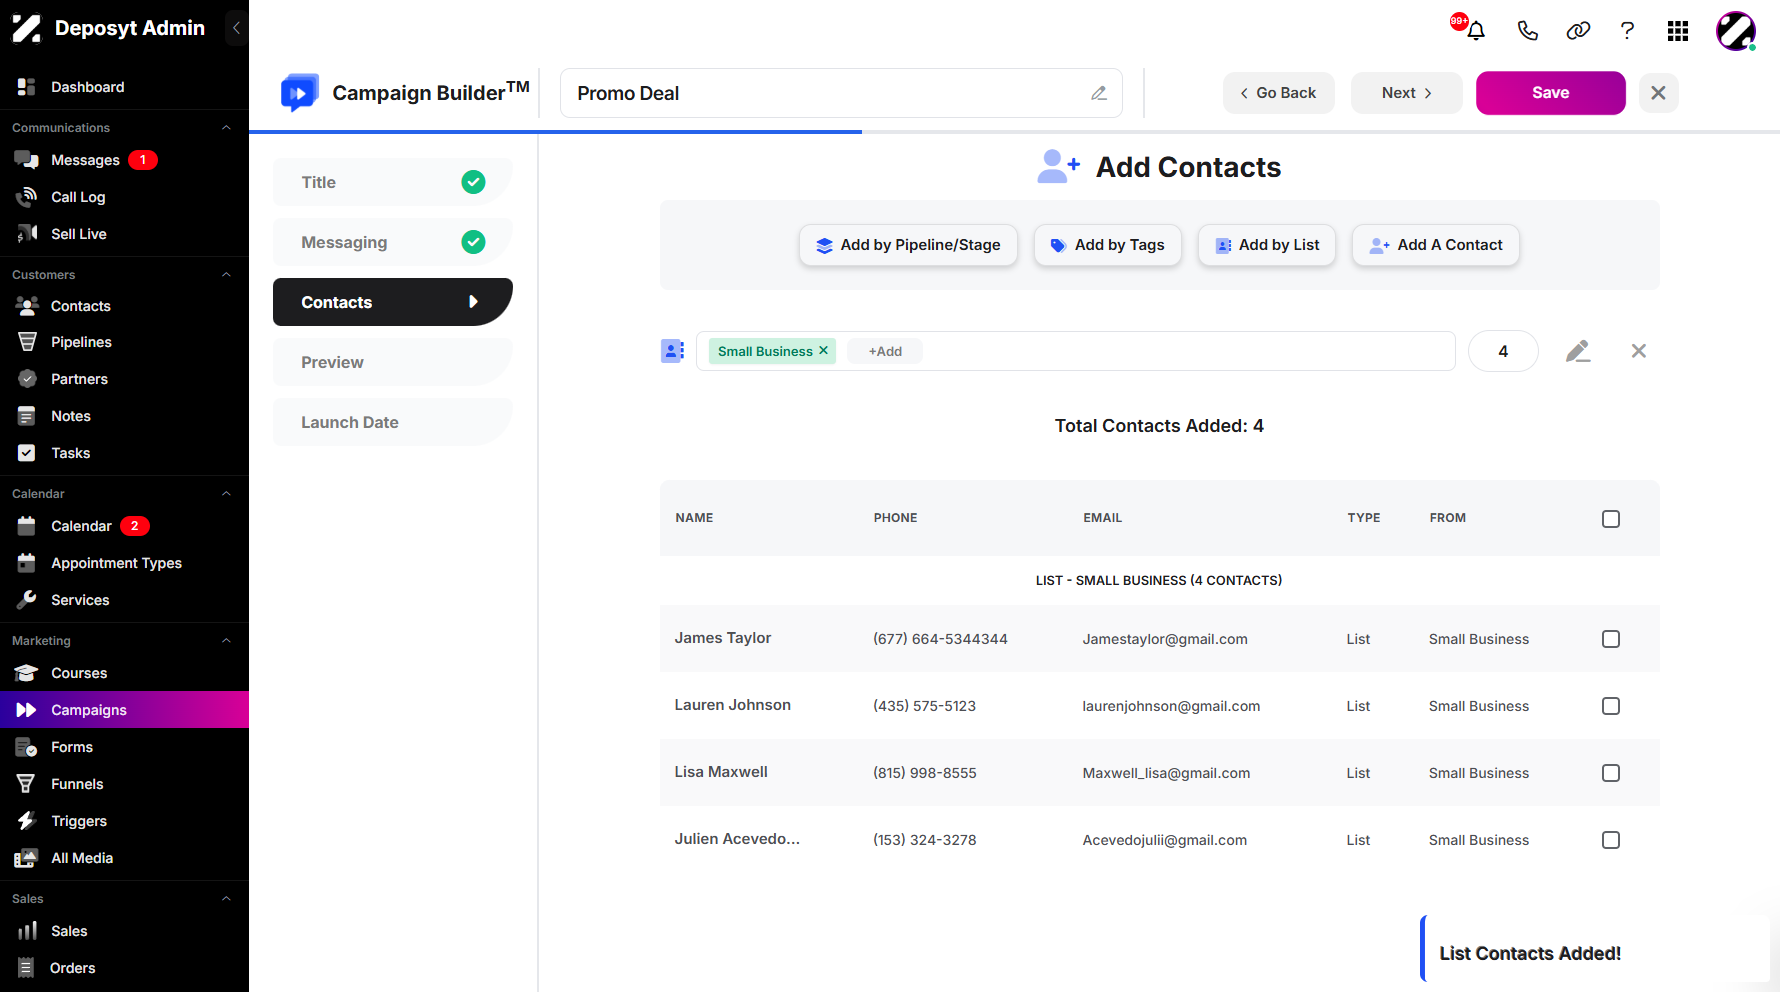This screenshot has height=992, width=1780.
Task: Click the pencil icon in campaign name field
Action: pos(1099,93)
